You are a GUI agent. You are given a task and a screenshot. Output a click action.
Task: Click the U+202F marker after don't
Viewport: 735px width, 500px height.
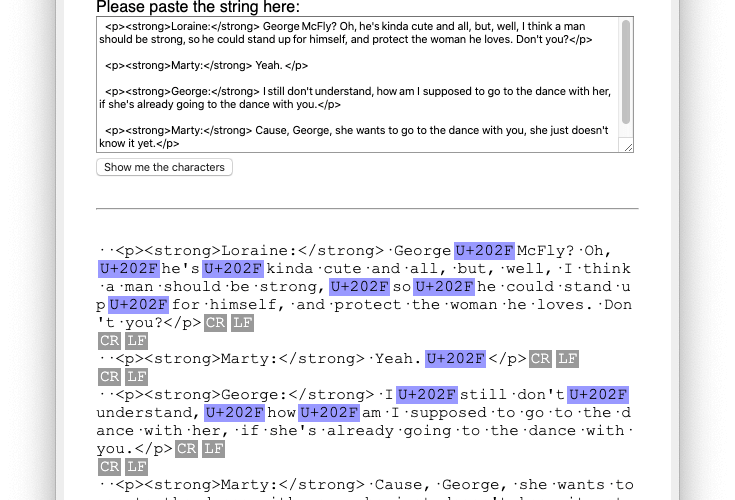[x=598, y=395]
